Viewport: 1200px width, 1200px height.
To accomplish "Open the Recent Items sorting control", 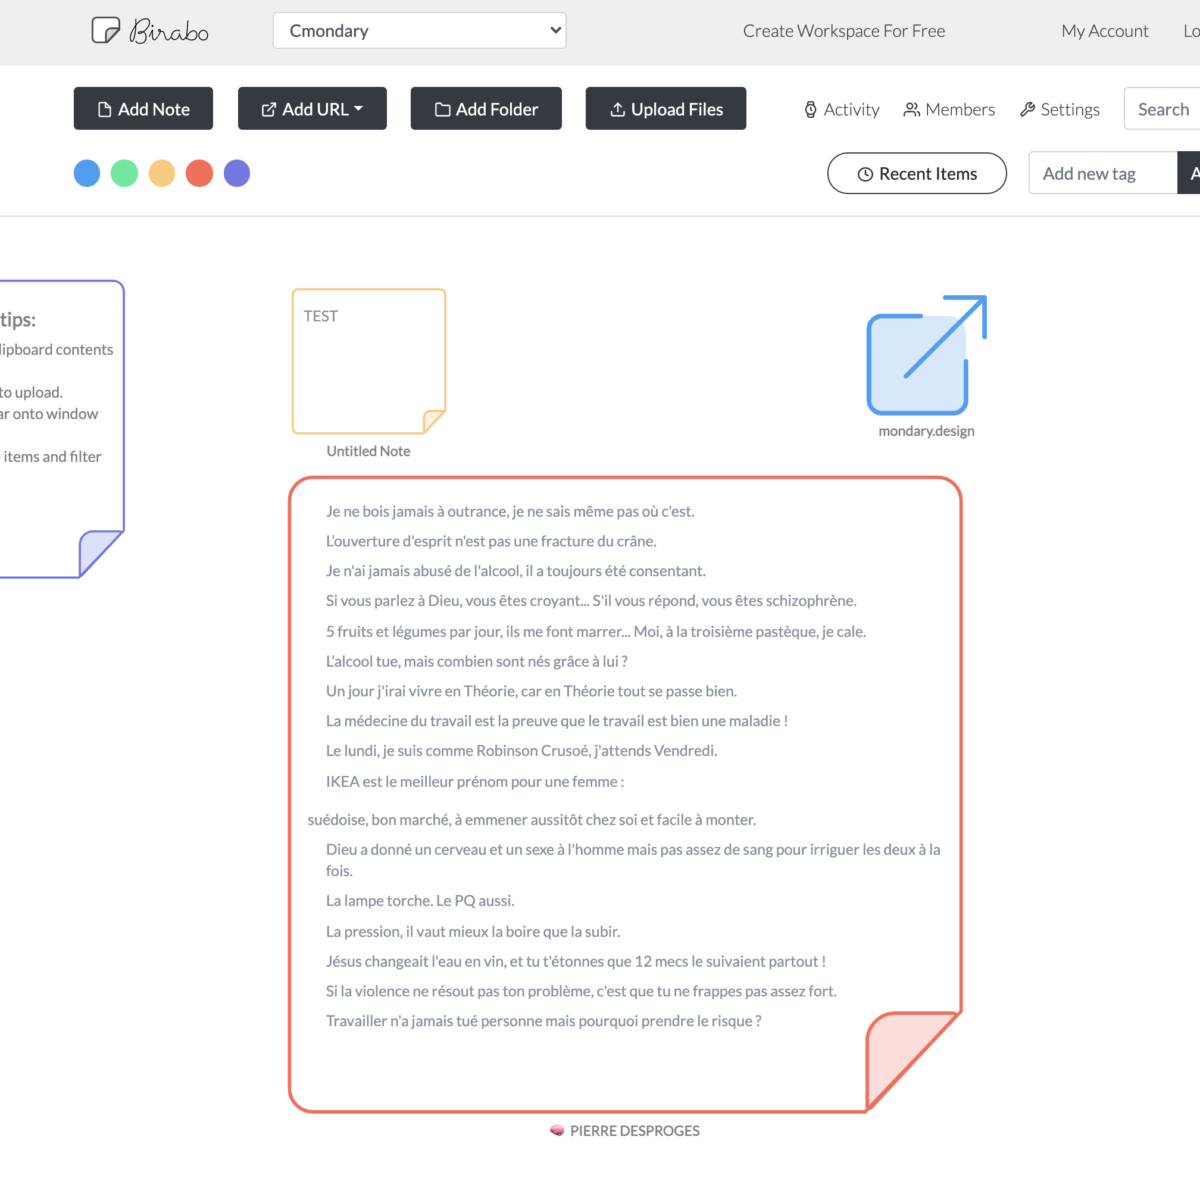I will [x=916, y=173].
